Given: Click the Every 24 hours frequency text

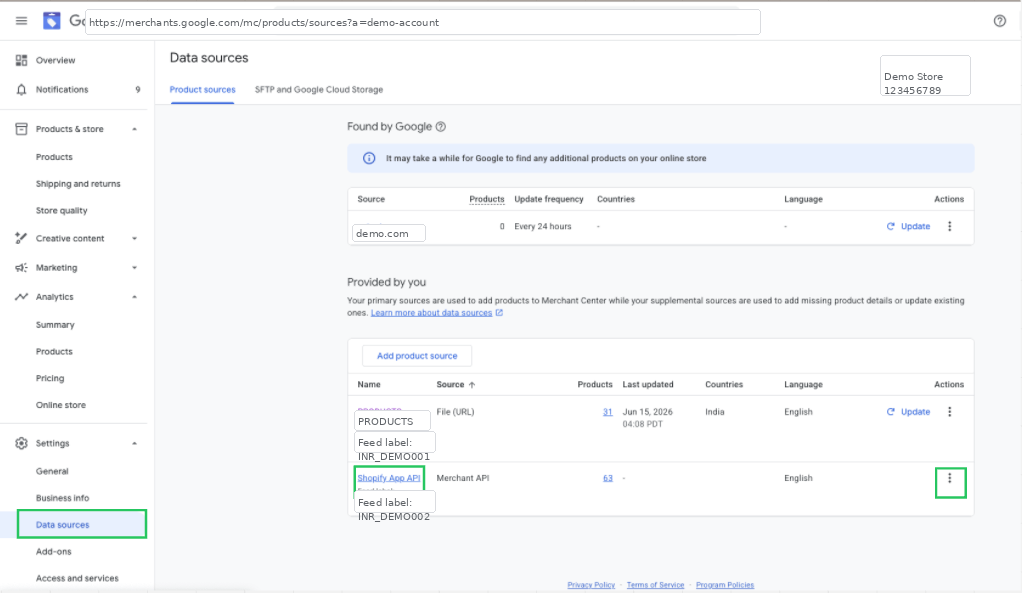Looking at the screenshot, I should [x=543, y=226].
